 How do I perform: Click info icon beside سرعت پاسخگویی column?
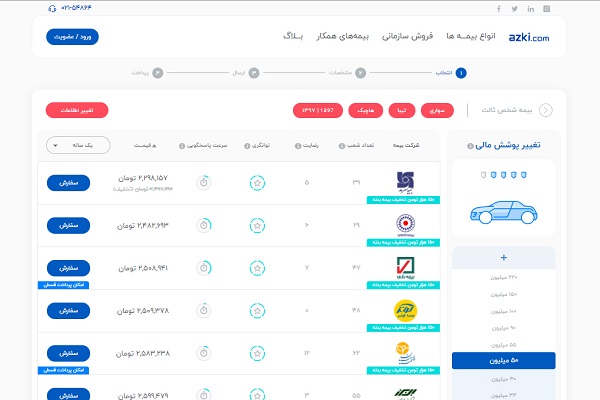pos(182,146)
